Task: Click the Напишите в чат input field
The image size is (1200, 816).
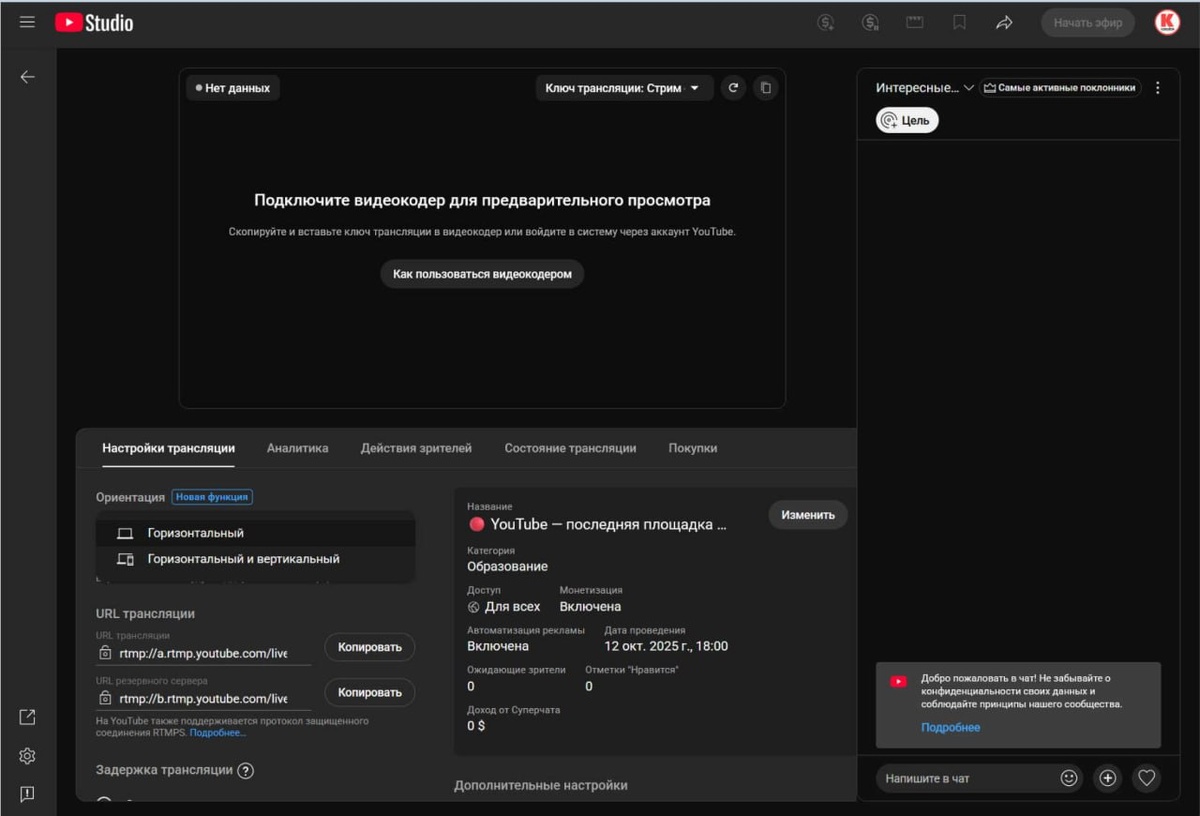Action: (968, 778)
